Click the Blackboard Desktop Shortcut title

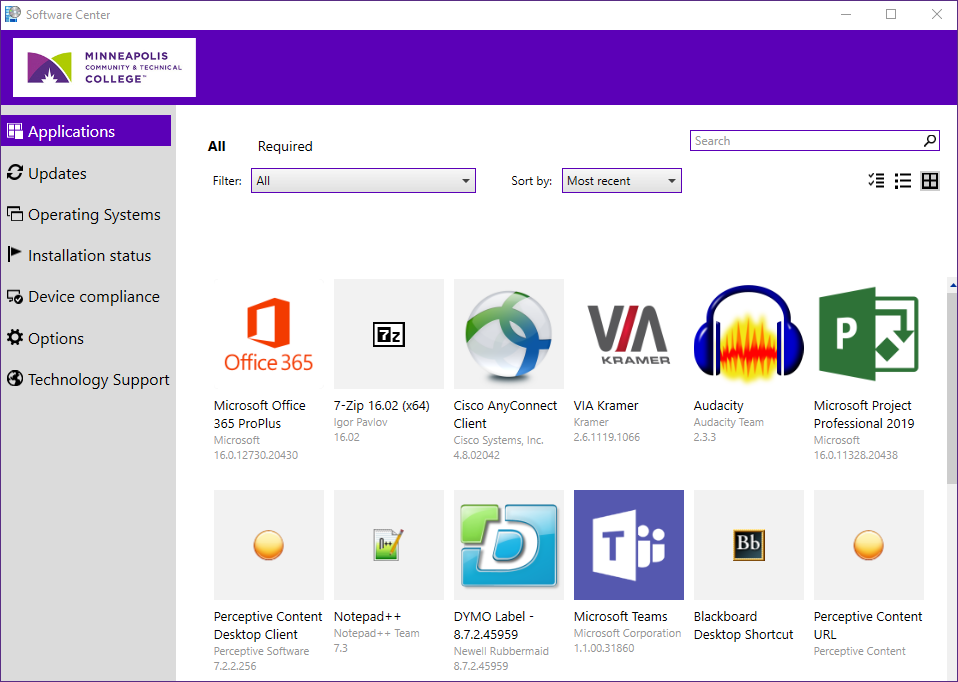[744, 625]
